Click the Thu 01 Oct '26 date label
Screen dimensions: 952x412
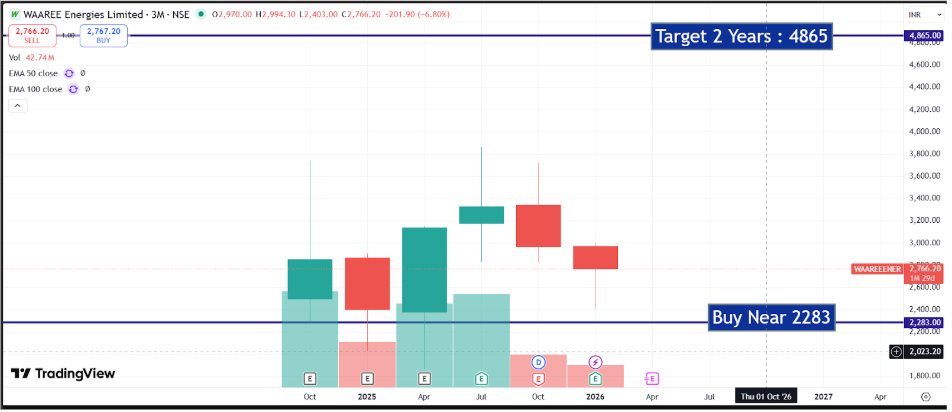click(766, 397)
